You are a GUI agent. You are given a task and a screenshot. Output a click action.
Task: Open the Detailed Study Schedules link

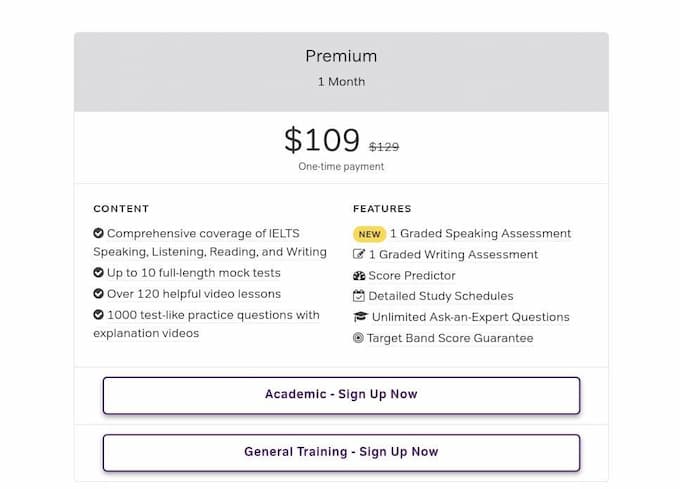441,296
